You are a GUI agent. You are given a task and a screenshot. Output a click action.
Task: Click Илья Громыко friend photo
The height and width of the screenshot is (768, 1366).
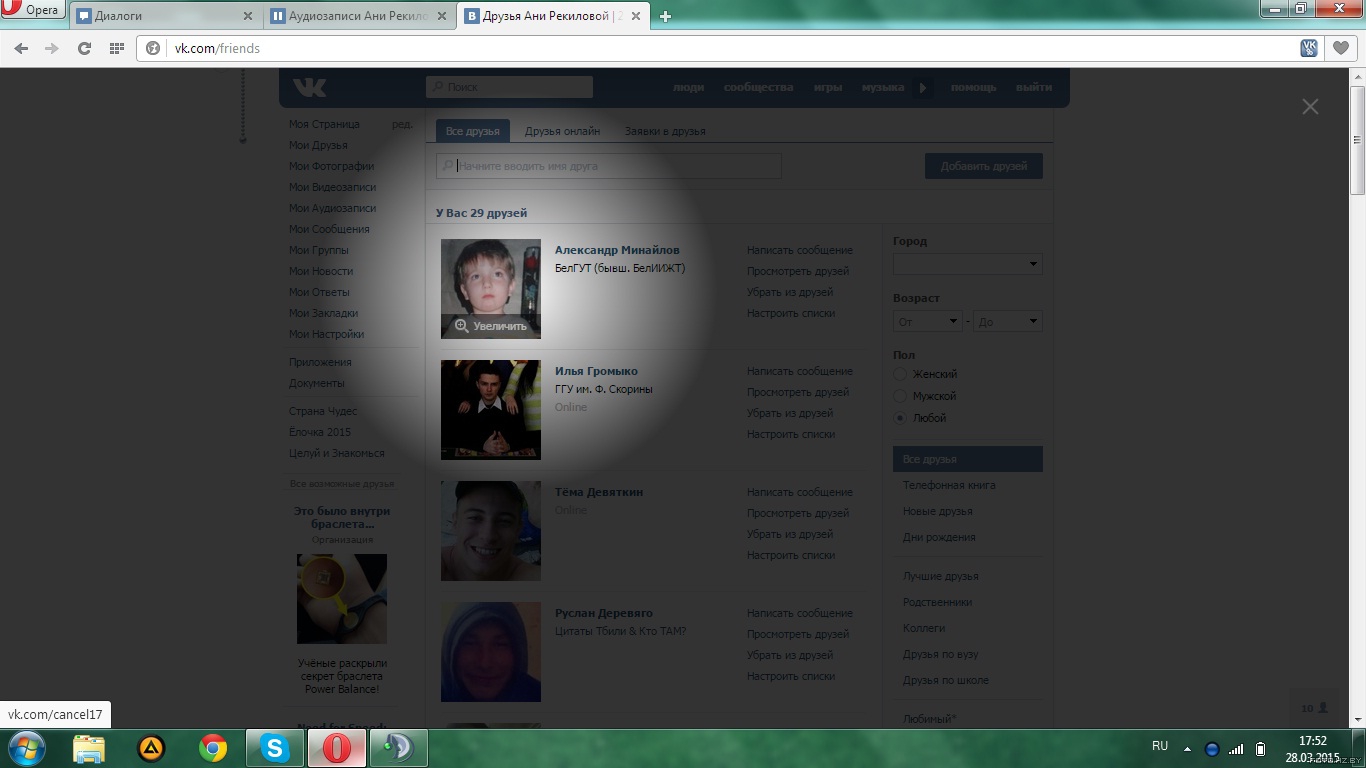[491, 410]
